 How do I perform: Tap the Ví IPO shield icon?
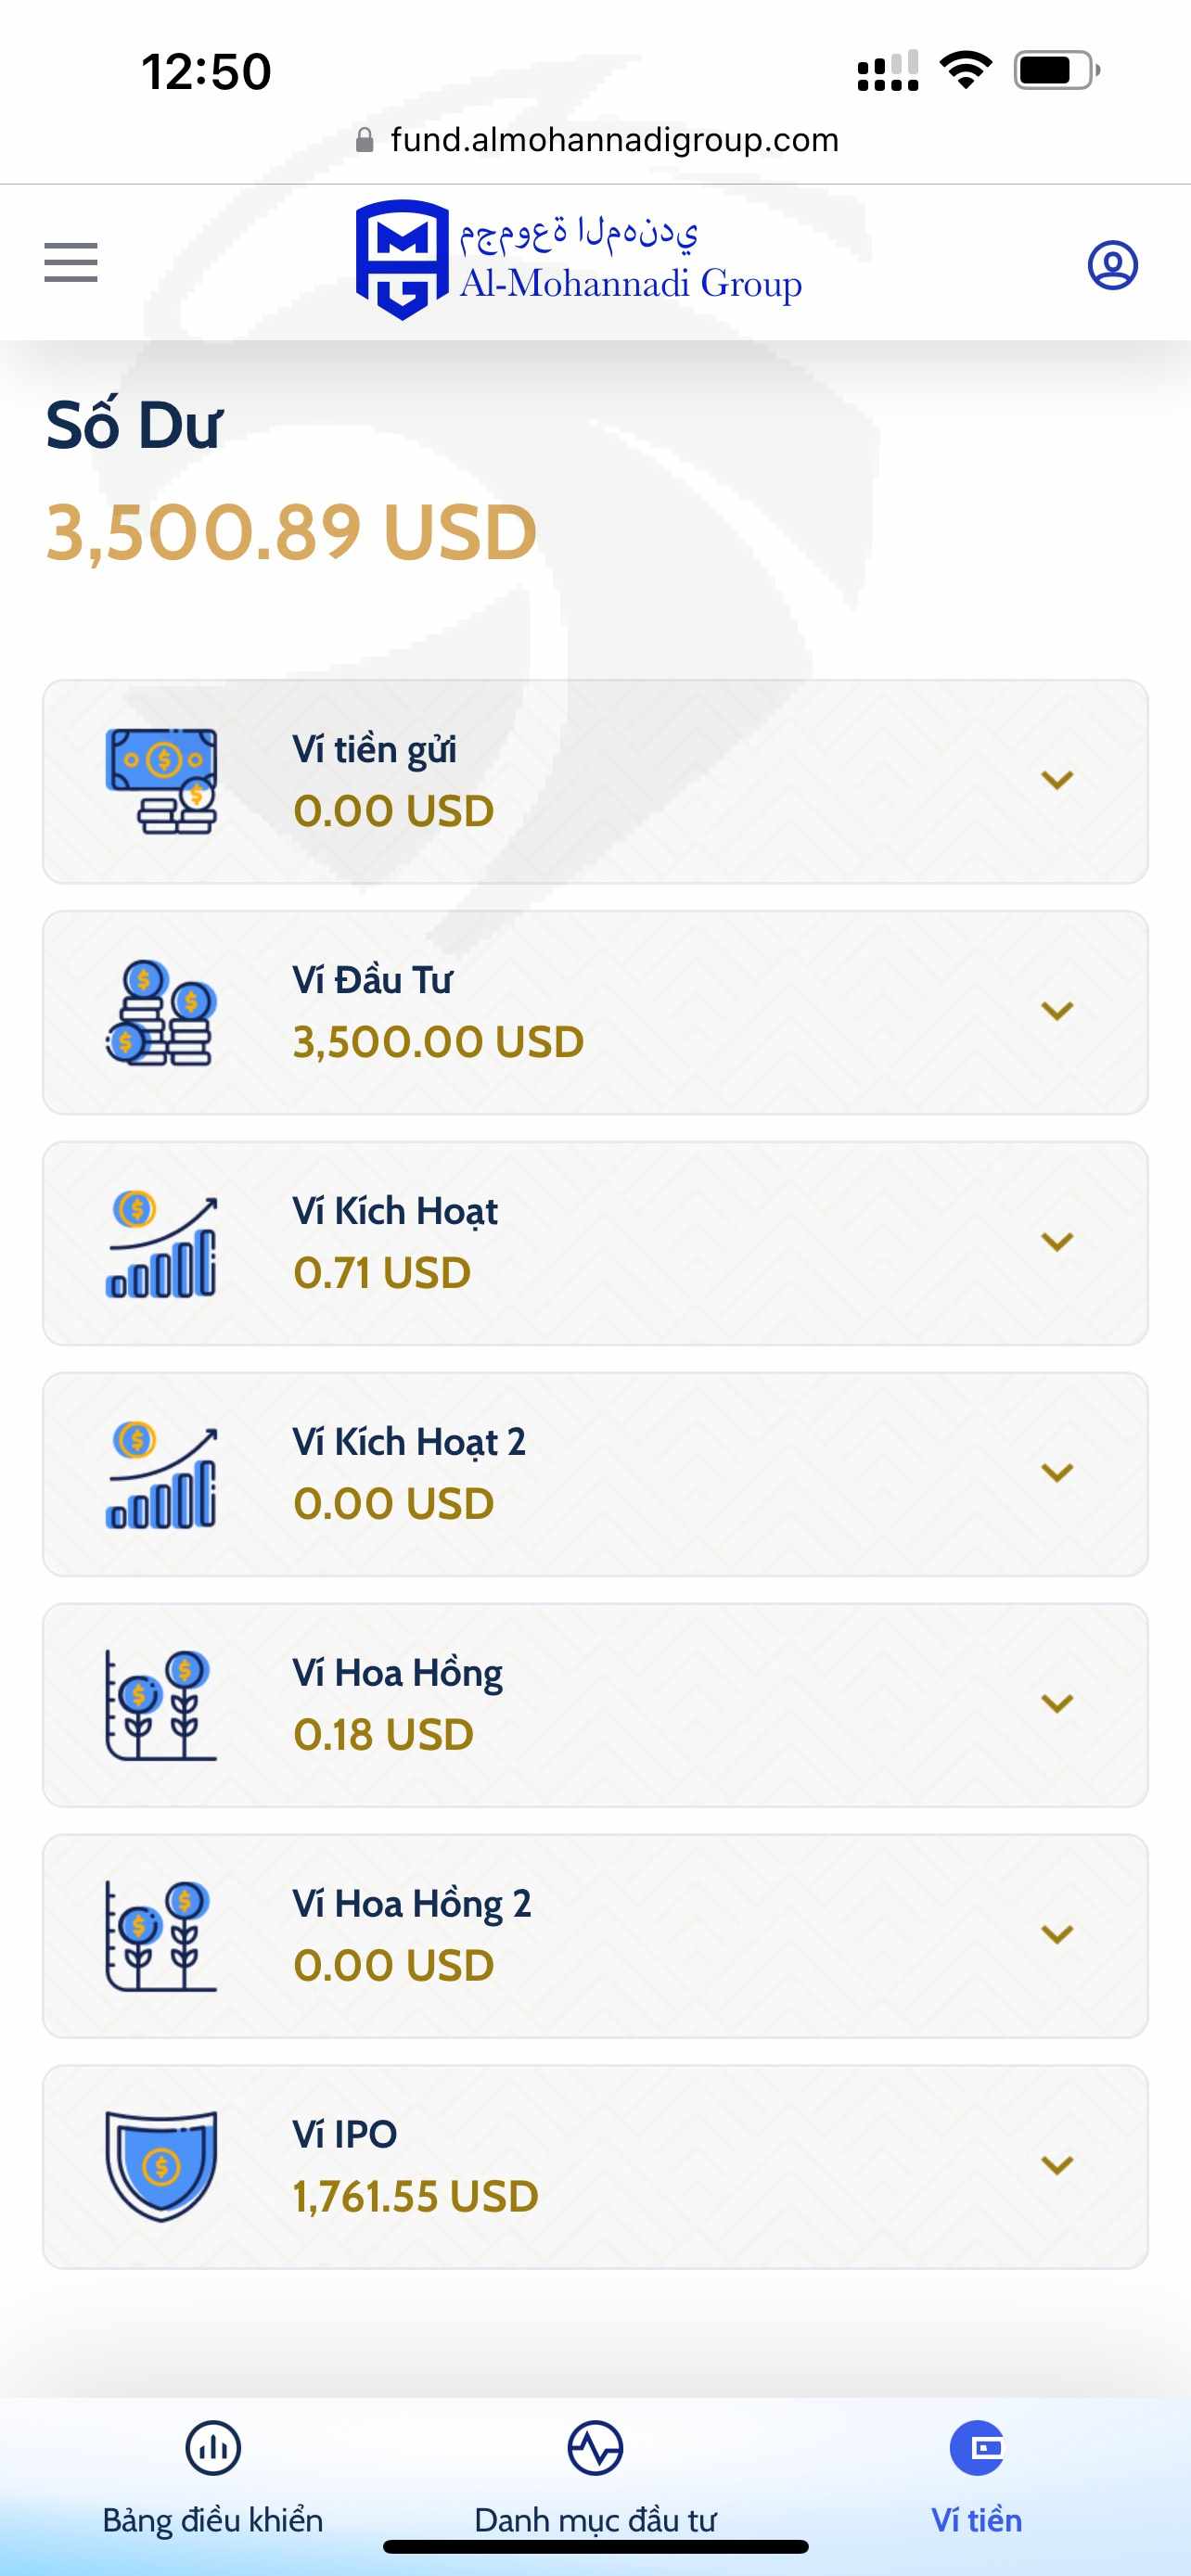pyautogui.click(x=161, y=2166)
